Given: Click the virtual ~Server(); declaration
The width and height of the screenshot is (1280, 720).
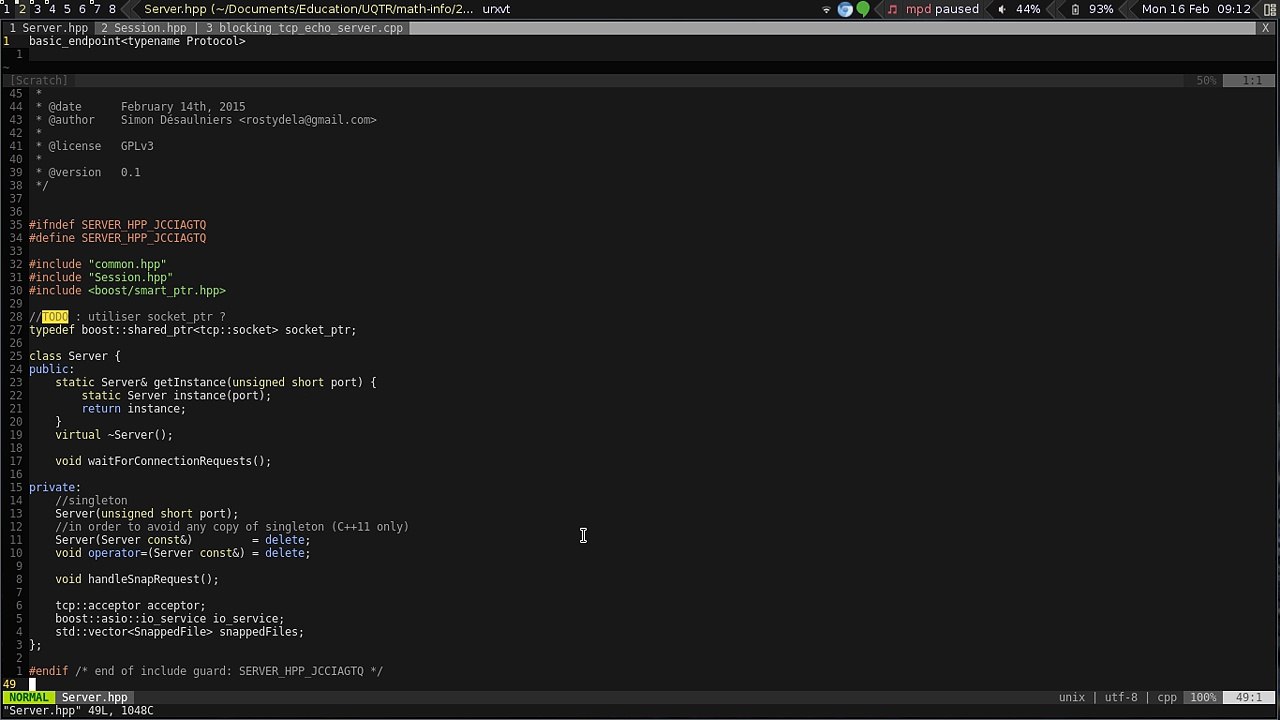Looking at the screenshot, I should pyautogui.click(x=113, y=435).
